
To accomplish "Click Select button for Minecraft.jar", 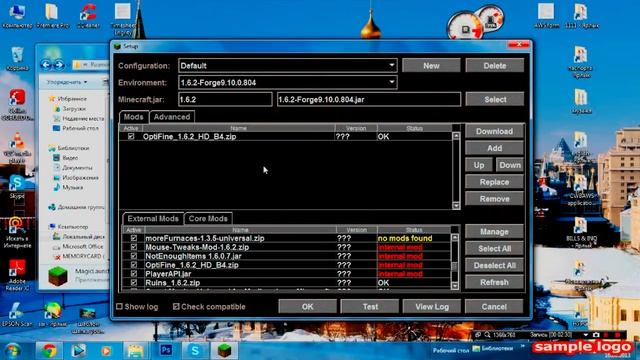I will pyautogui.click(x=495, y=99).
